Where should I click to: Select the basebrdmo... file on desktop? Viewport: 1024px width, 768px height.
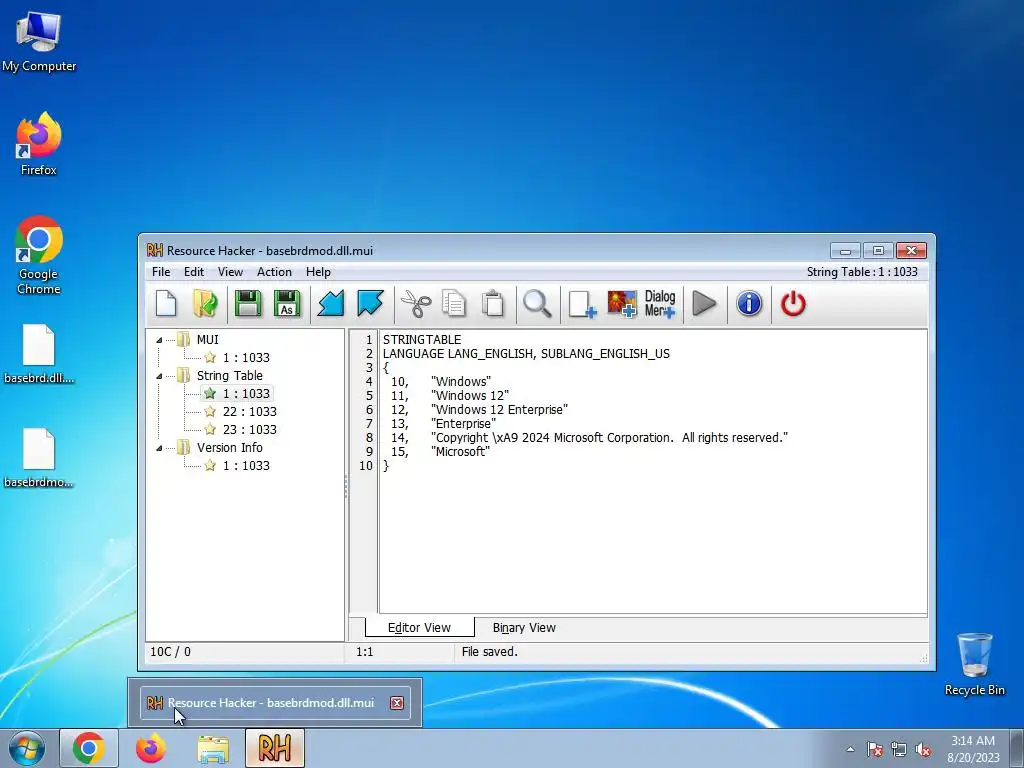39,458
